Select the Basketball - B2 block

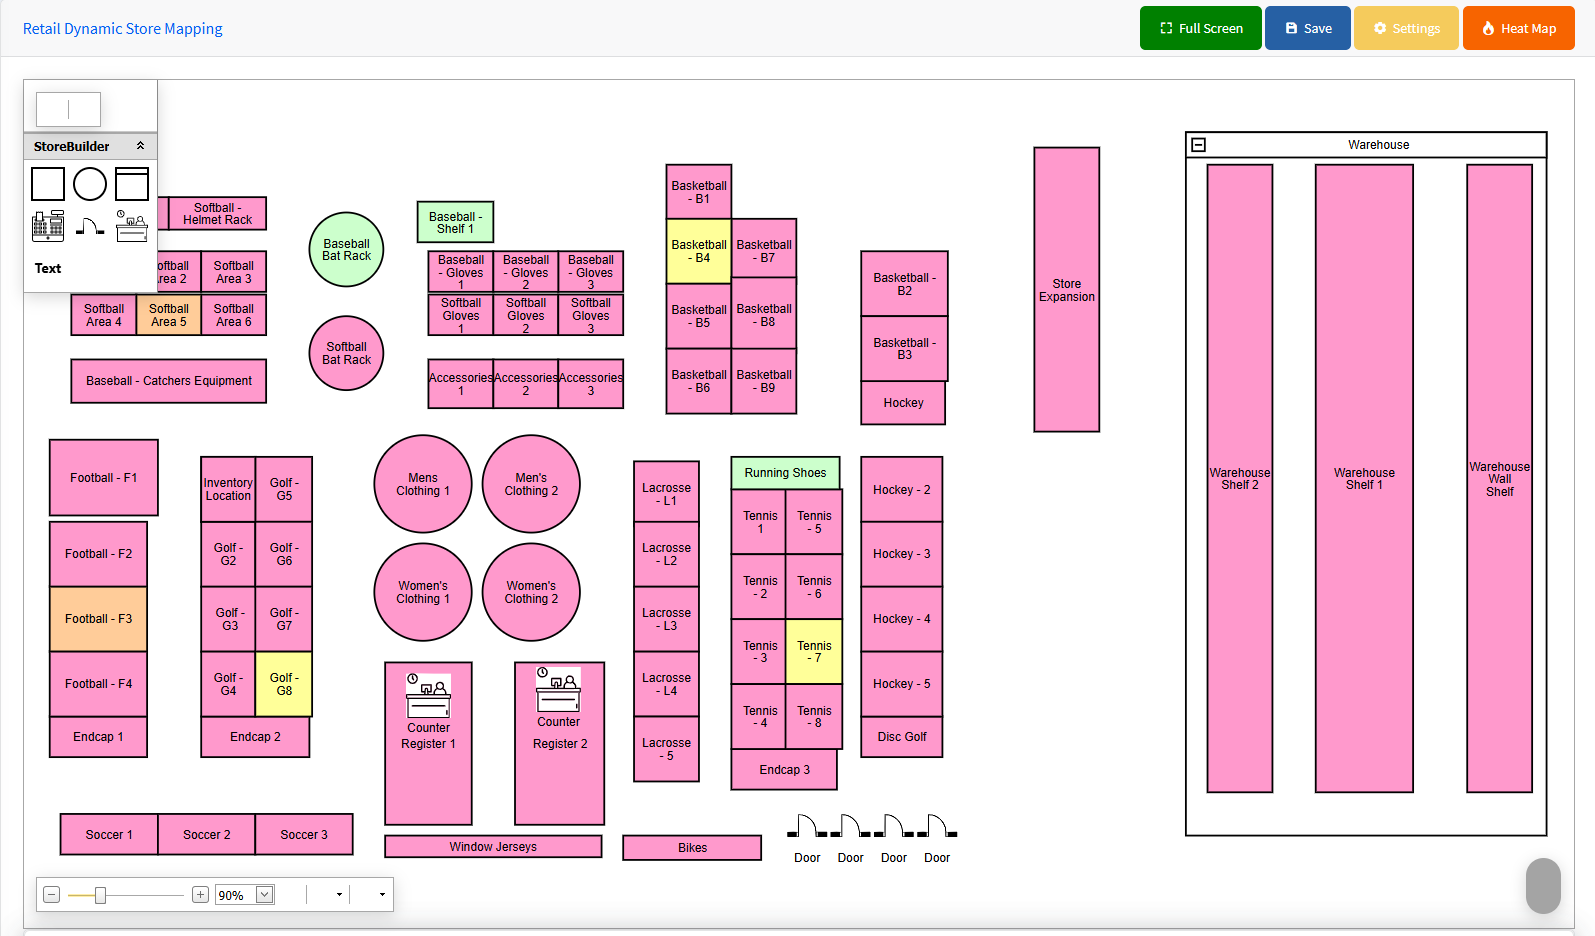(904, 284)
